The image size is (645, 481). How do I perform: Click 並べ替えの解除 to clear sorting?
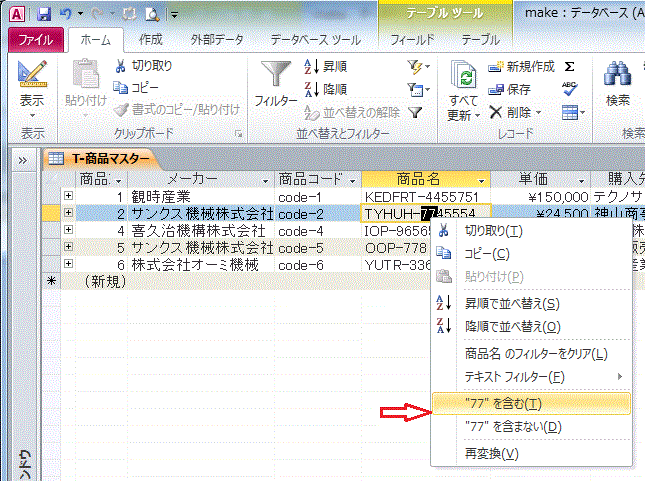(x=352, y=112)
